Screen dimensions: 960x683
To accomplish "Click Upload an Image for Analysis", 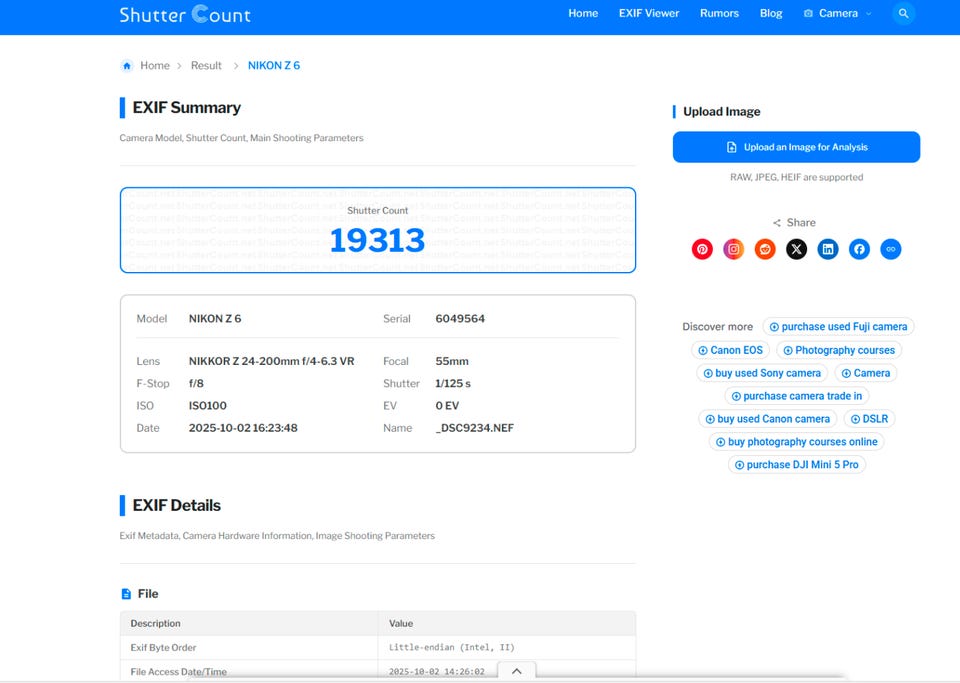I will 796,147.
